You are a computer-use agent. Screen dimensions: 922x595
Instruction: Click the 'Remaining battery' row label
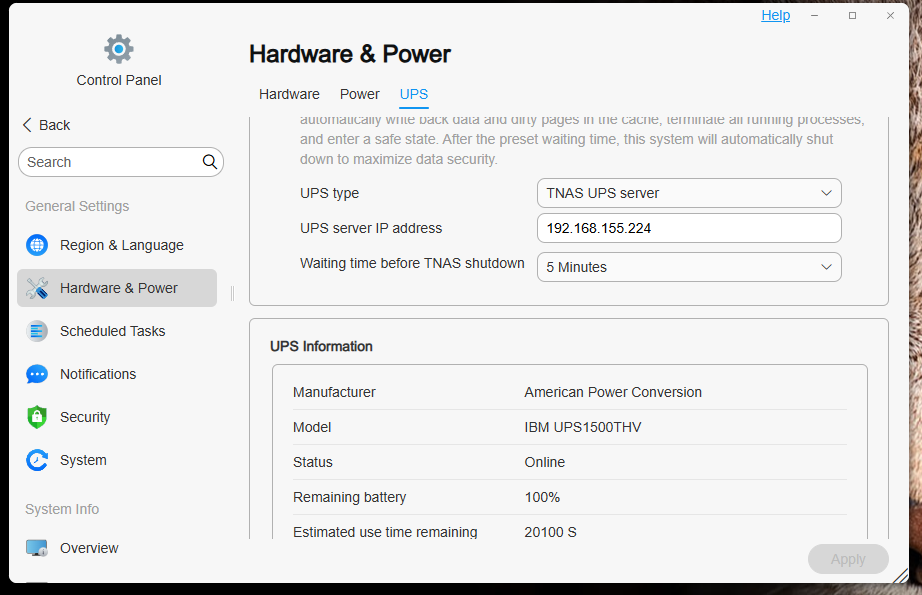pos(349,497)
